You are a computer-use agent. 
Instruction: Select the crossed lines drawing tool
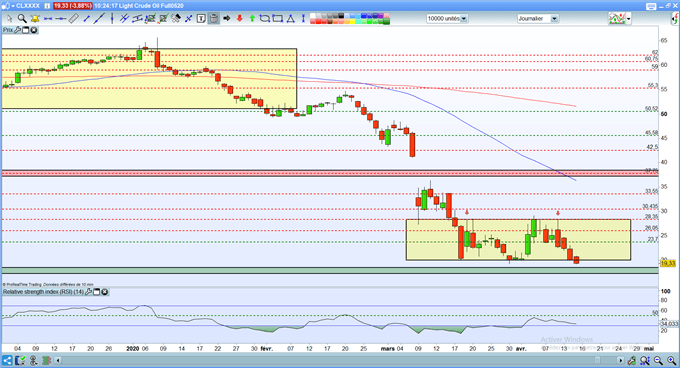click(124, 18)
